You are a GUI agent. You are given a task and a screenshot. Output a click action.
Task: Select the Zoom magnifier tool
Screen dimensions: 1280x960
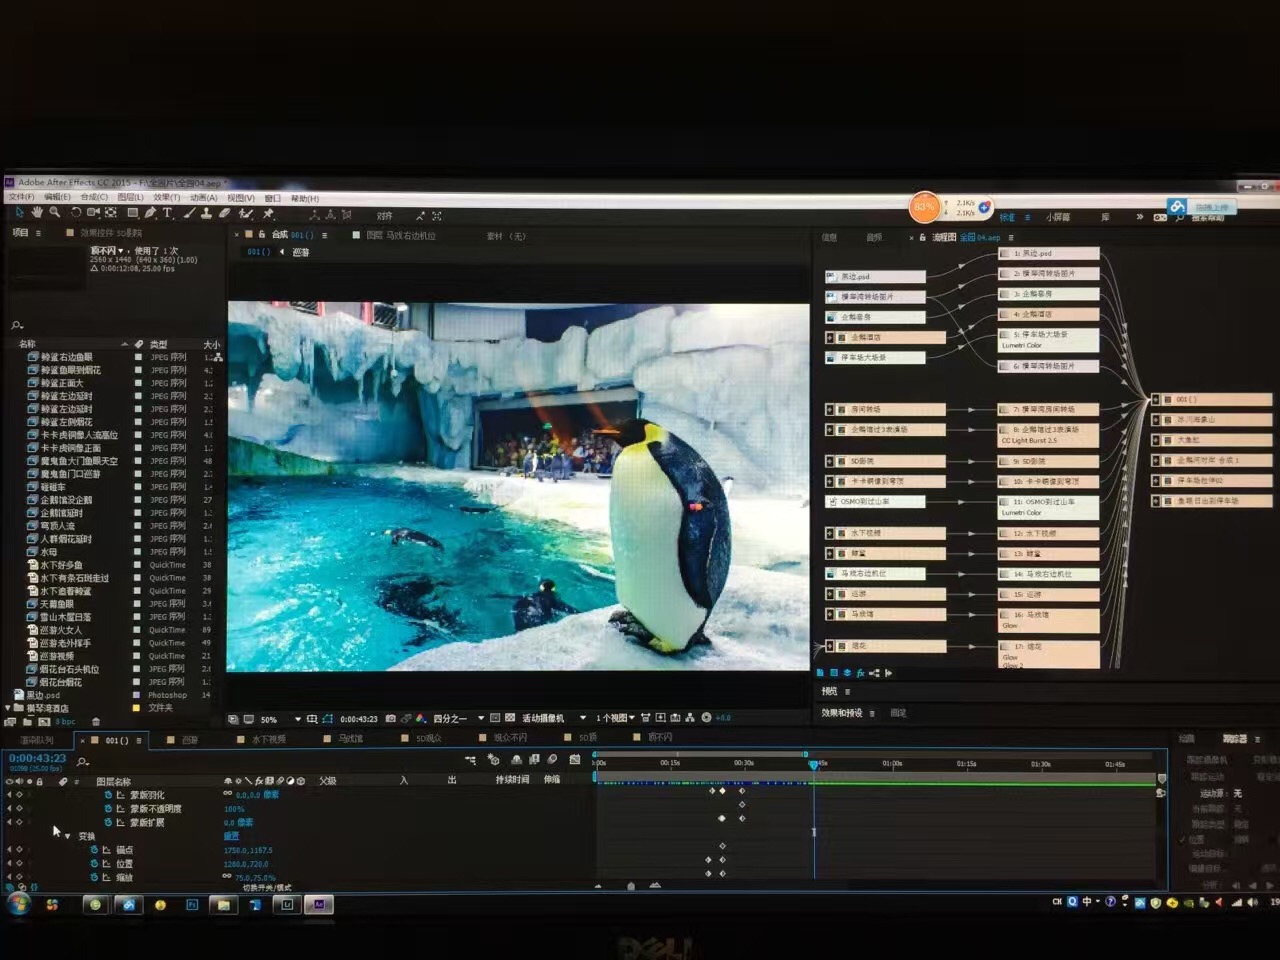(55, 213)
